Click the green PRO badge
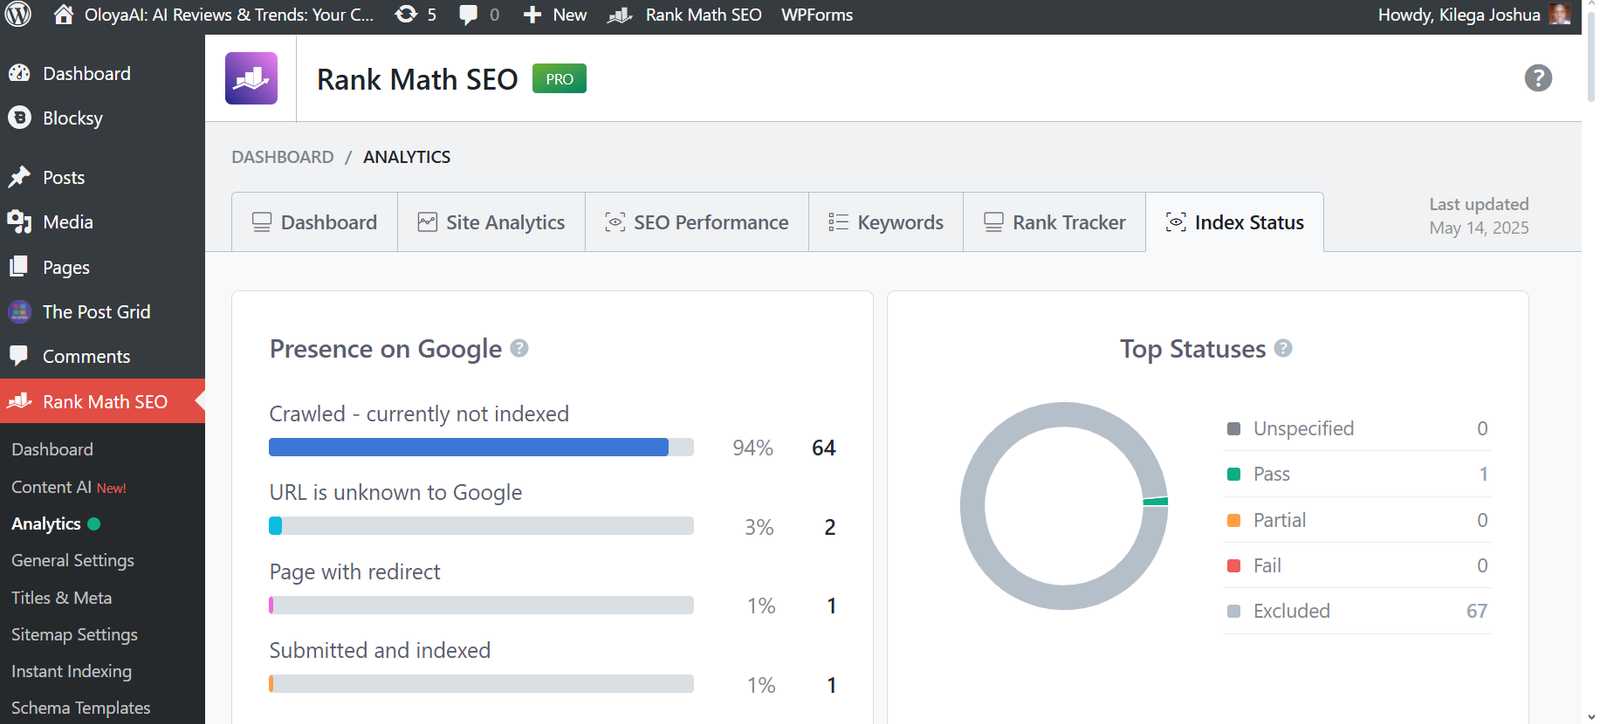1600x724 pixels. pyautogui.click(x=559, y=79)
